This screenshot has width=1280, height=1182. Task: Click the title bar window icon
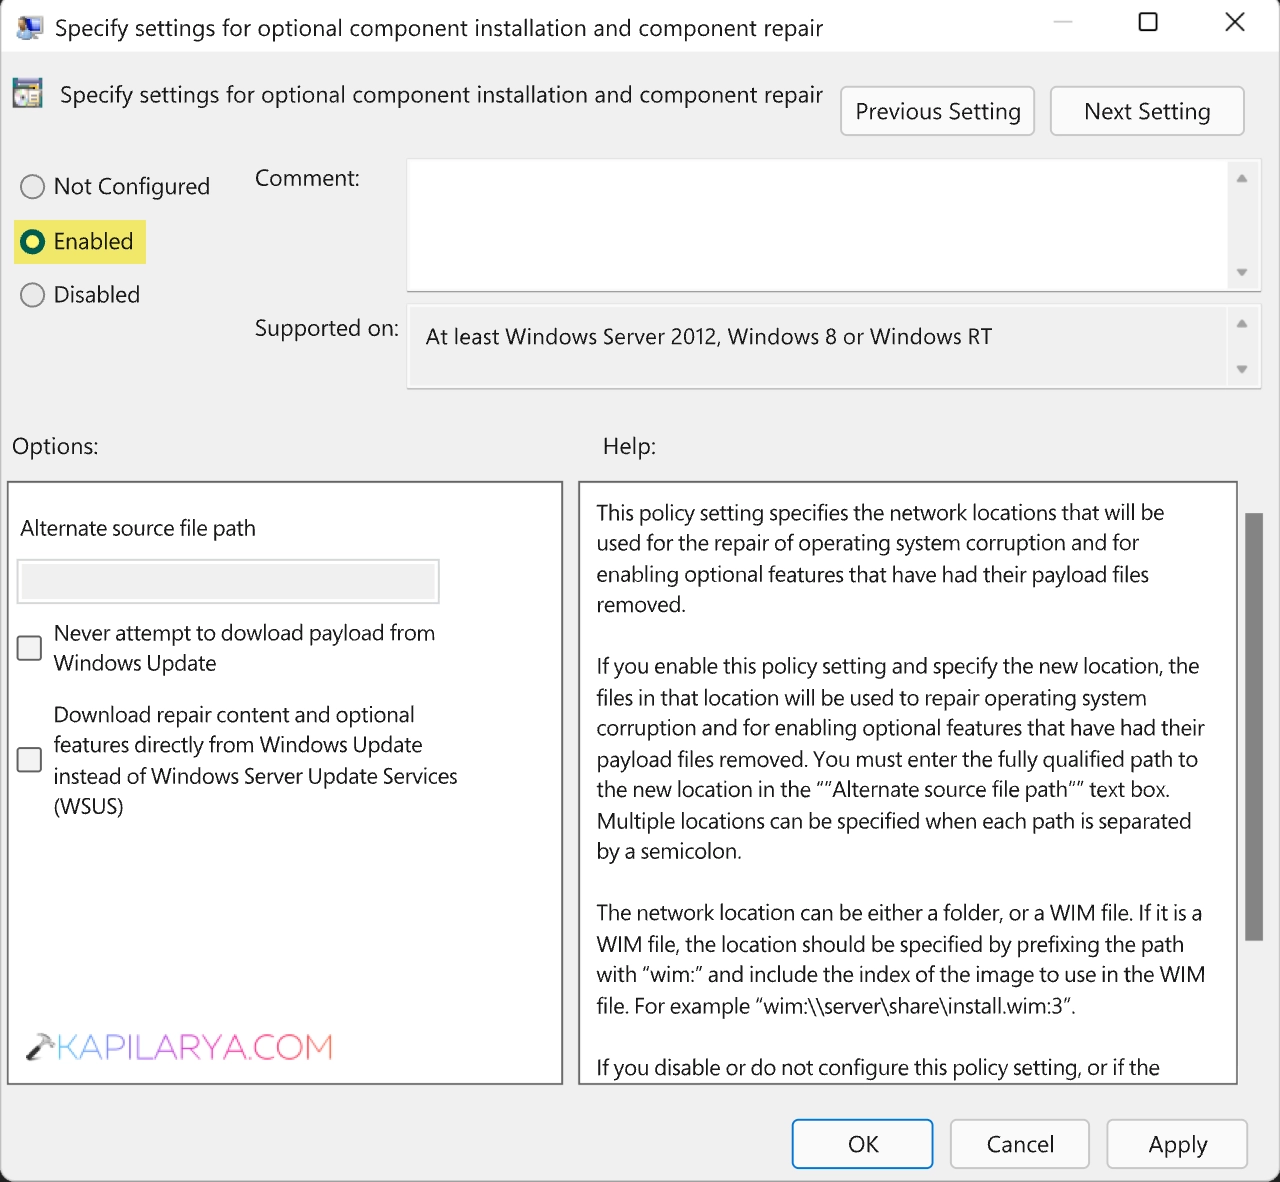[x=30, y=27]
